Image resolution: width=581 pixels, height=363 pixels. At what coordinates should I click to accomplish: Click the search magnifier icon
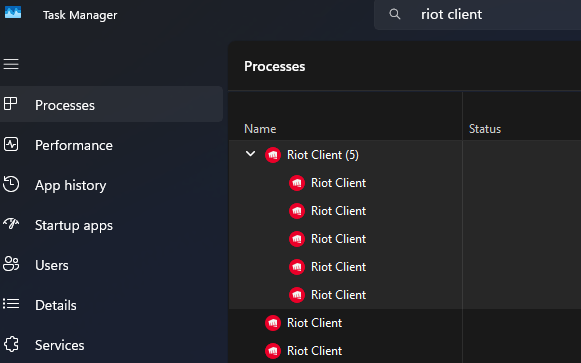(x=395, y=14)
